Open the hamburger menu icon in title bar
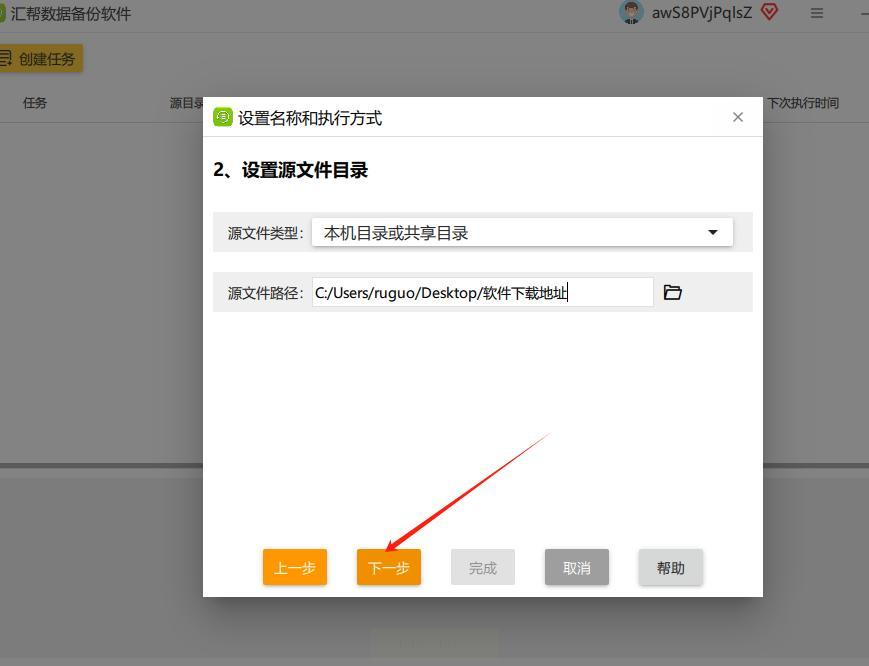Screen dimensions: 869x666 (816, 13)
